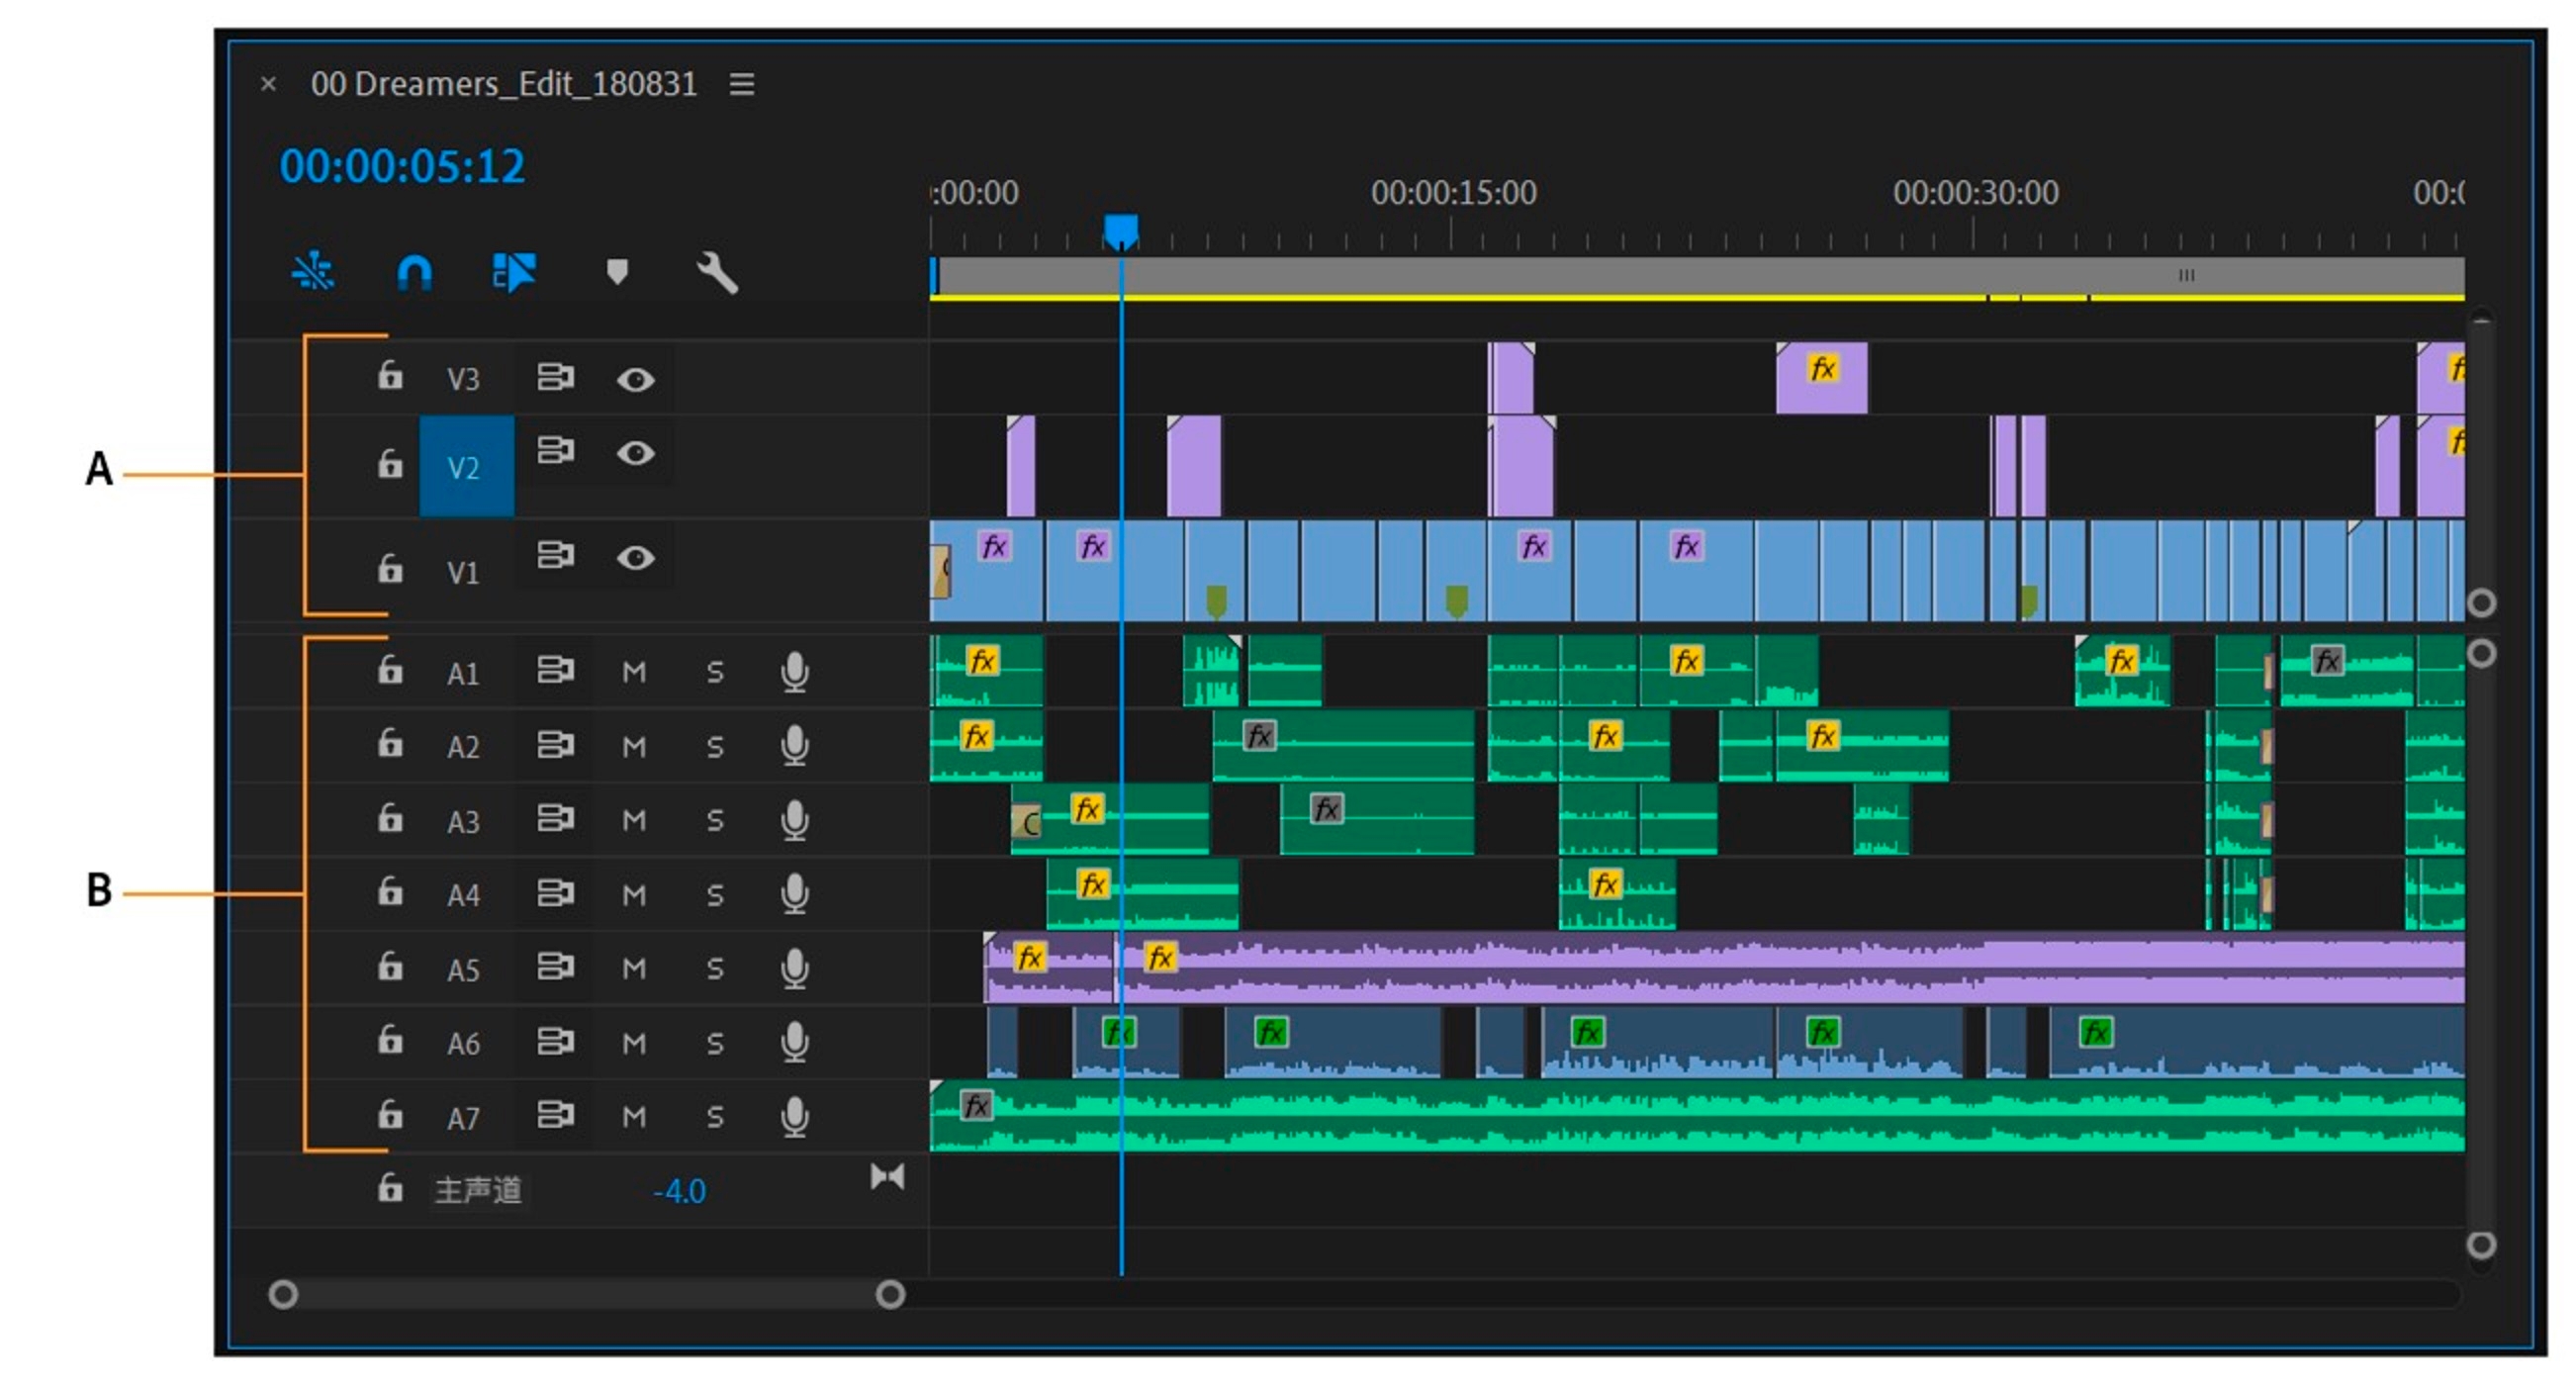Select the 00 Dreamers_Edit_180831 sequence tab

(x=503, y=84)
